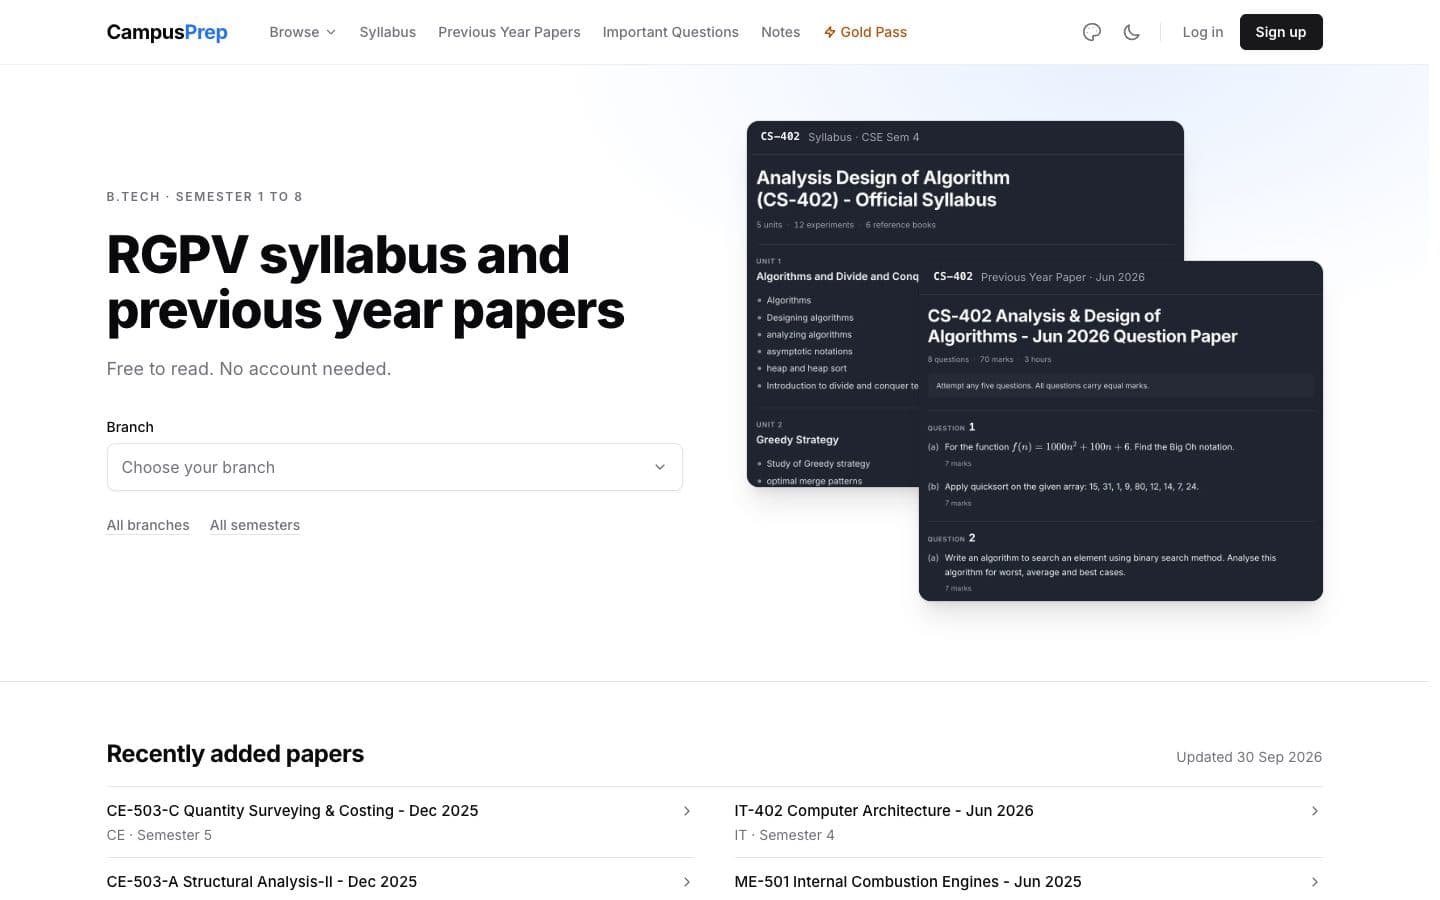Click the 'IT · Semester 4' label

pyautogui.click(x=785, y=835)
